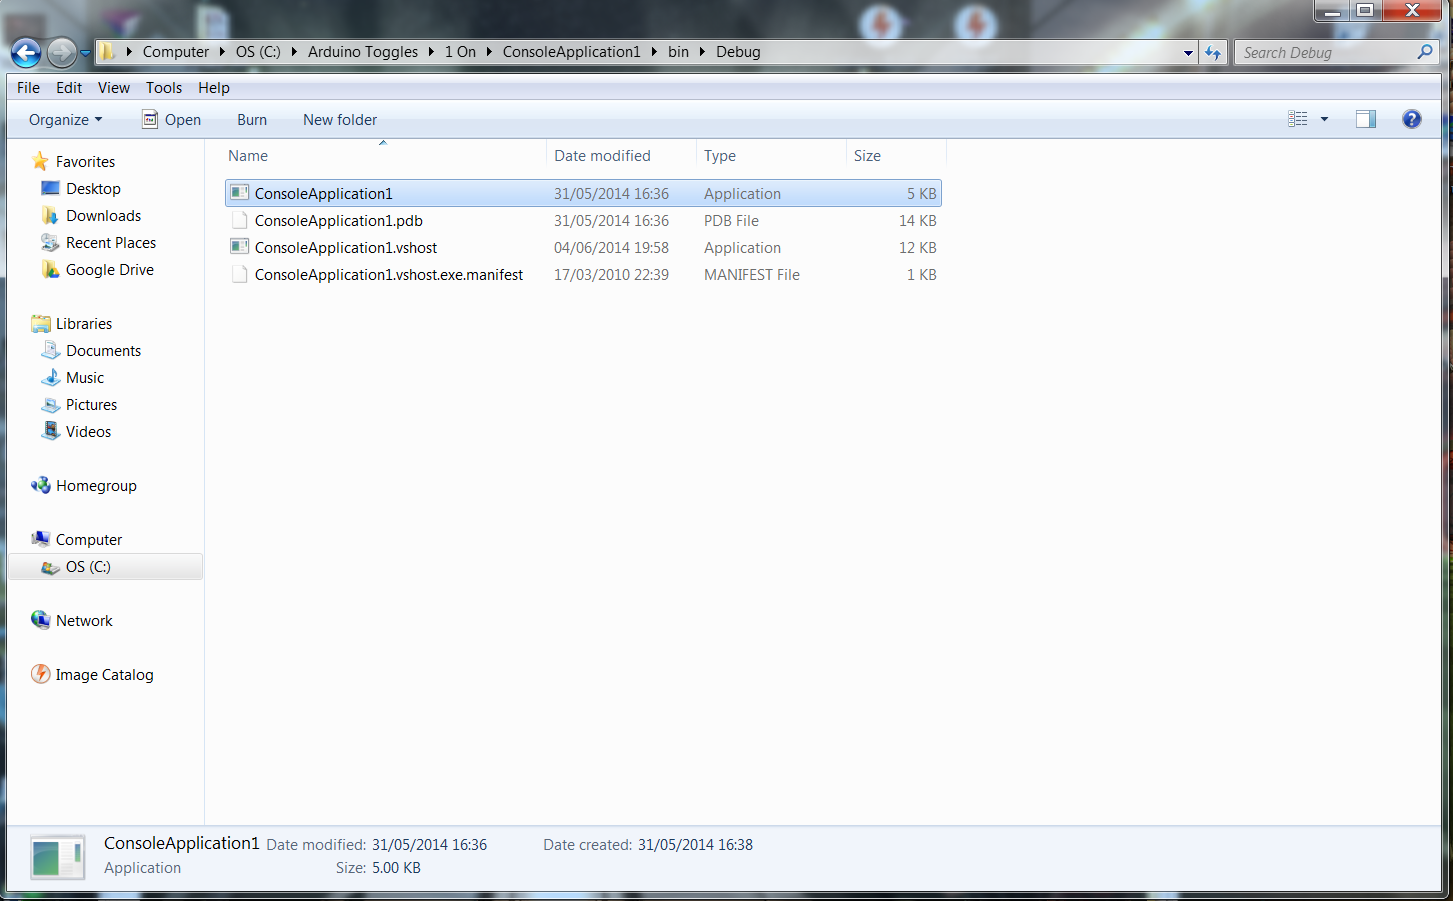Expand the address bar history dropdown
This screenshot has width=1453, height=901.
(1188, 53)
